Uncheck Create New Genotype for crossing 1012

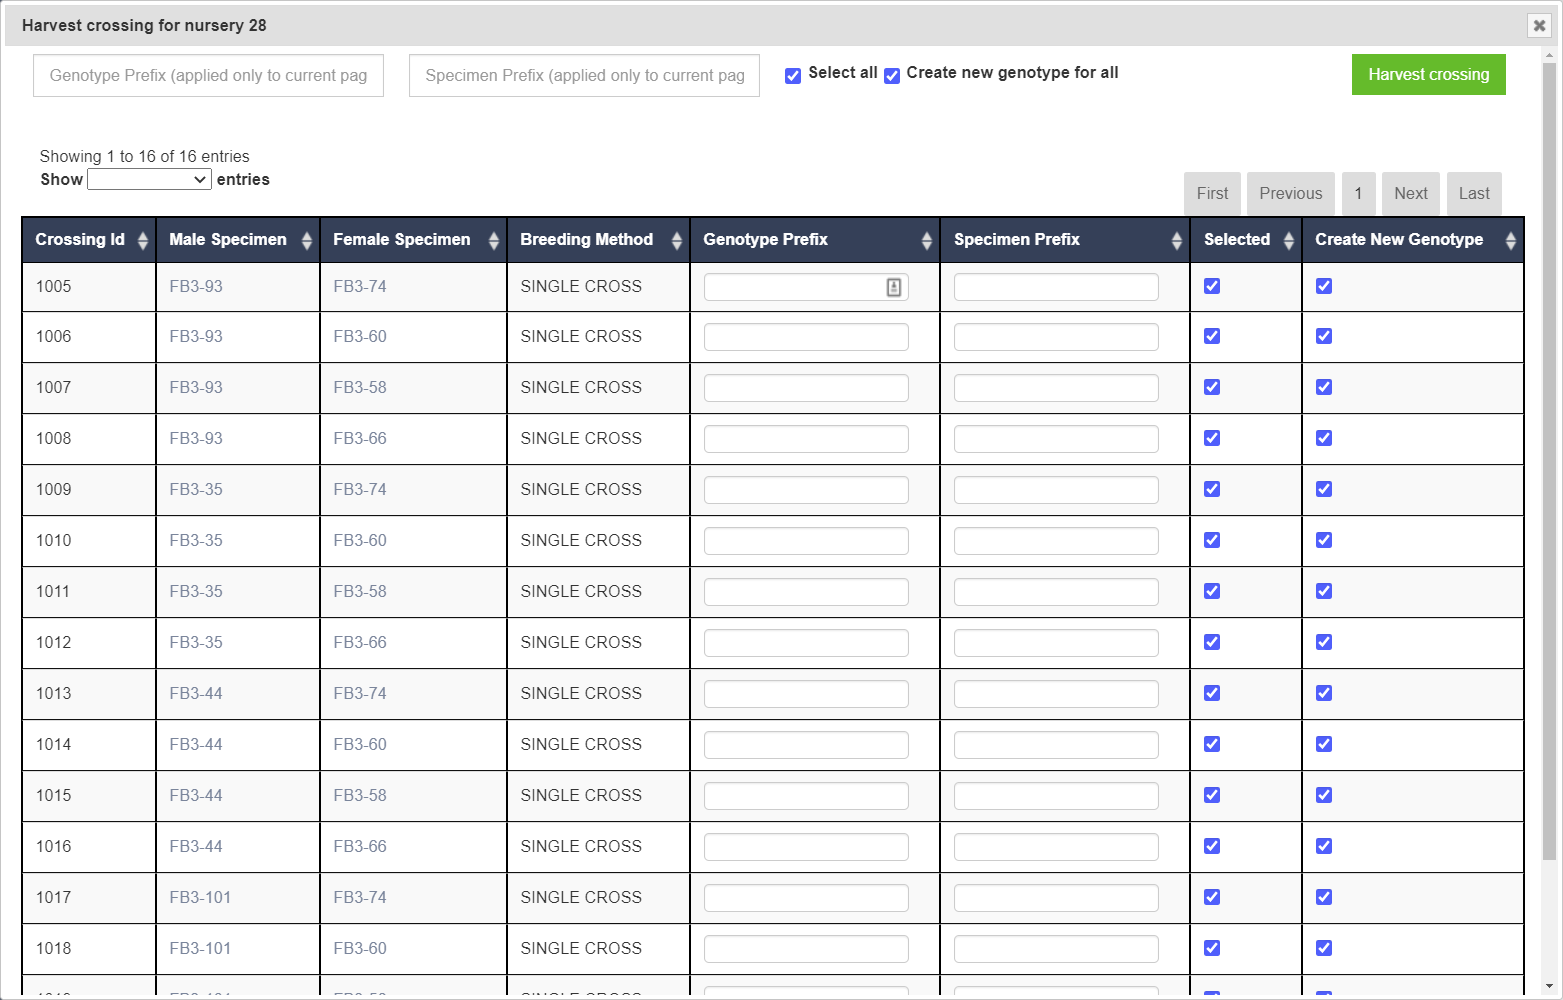pyautogui.click(x=1324, y=642)
